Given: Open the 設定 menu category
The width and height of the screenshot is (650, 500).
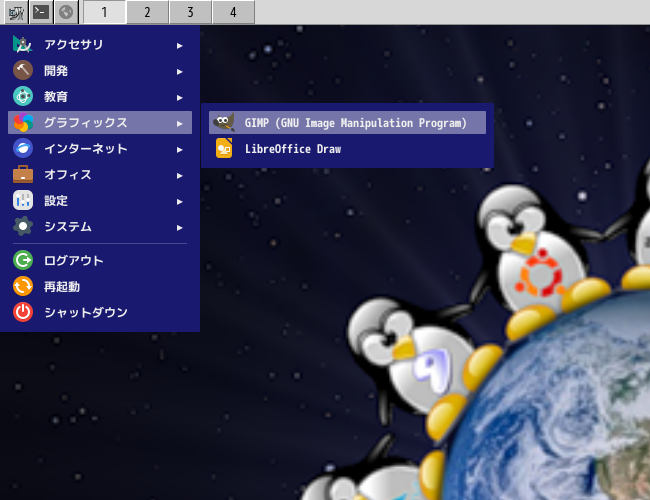Looking at the screenshot, I should [x=100, y=201].
